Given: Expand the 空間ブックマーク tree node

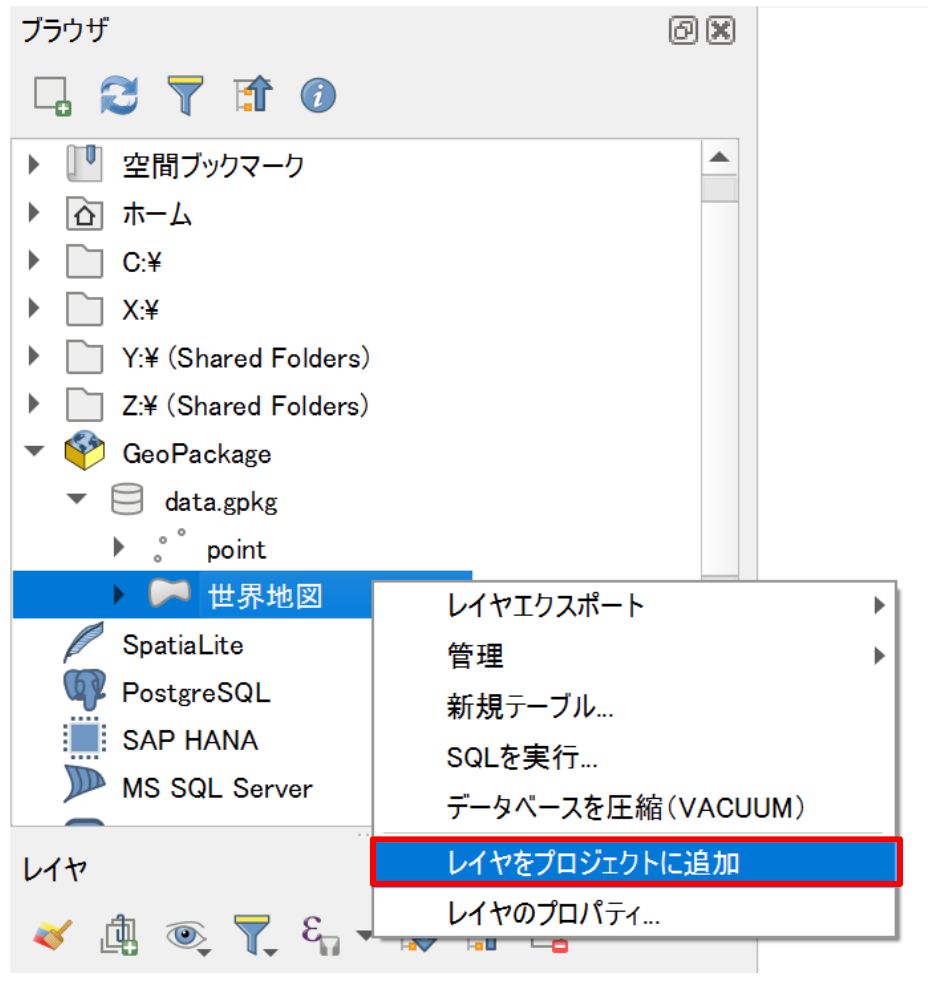Looking at the screenshot, I should pyautogui.click(x=34, y=164).
